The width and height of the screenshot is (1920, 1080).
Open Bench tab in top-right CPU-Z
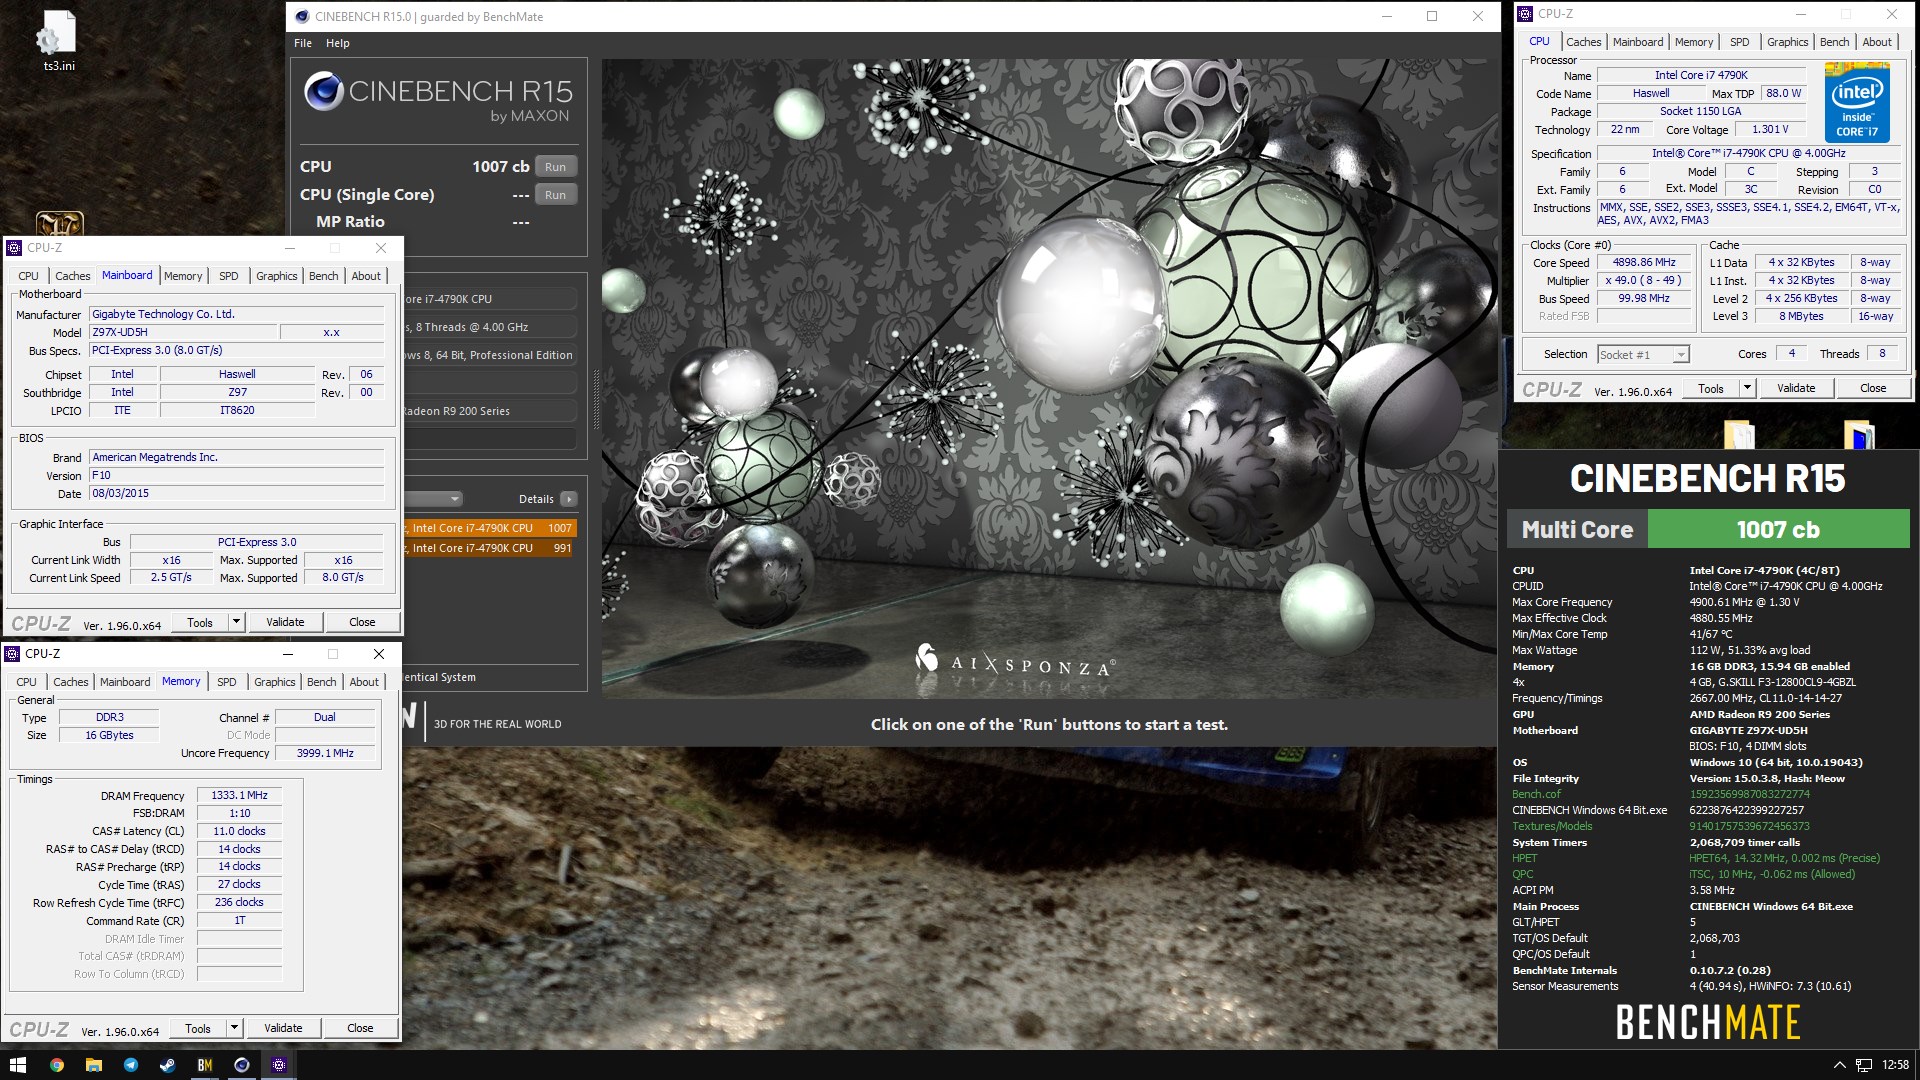1834,42
